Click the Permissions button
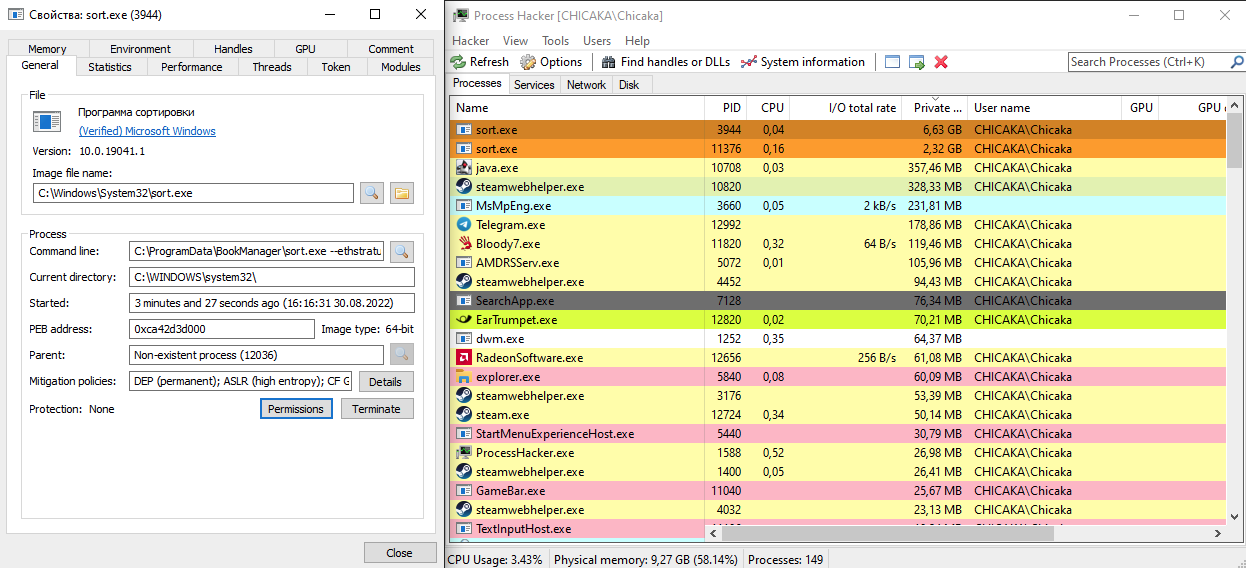The height and width of the screenshot is (568, 1246). point(296,409)
